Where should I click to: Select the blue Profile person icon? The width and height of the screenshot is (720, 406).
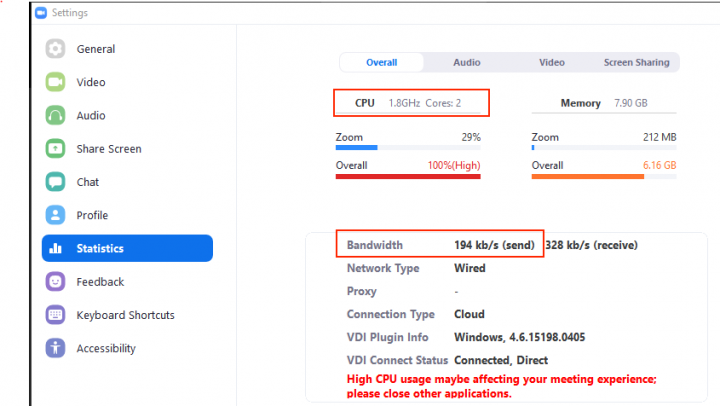[x=56, y=215]
